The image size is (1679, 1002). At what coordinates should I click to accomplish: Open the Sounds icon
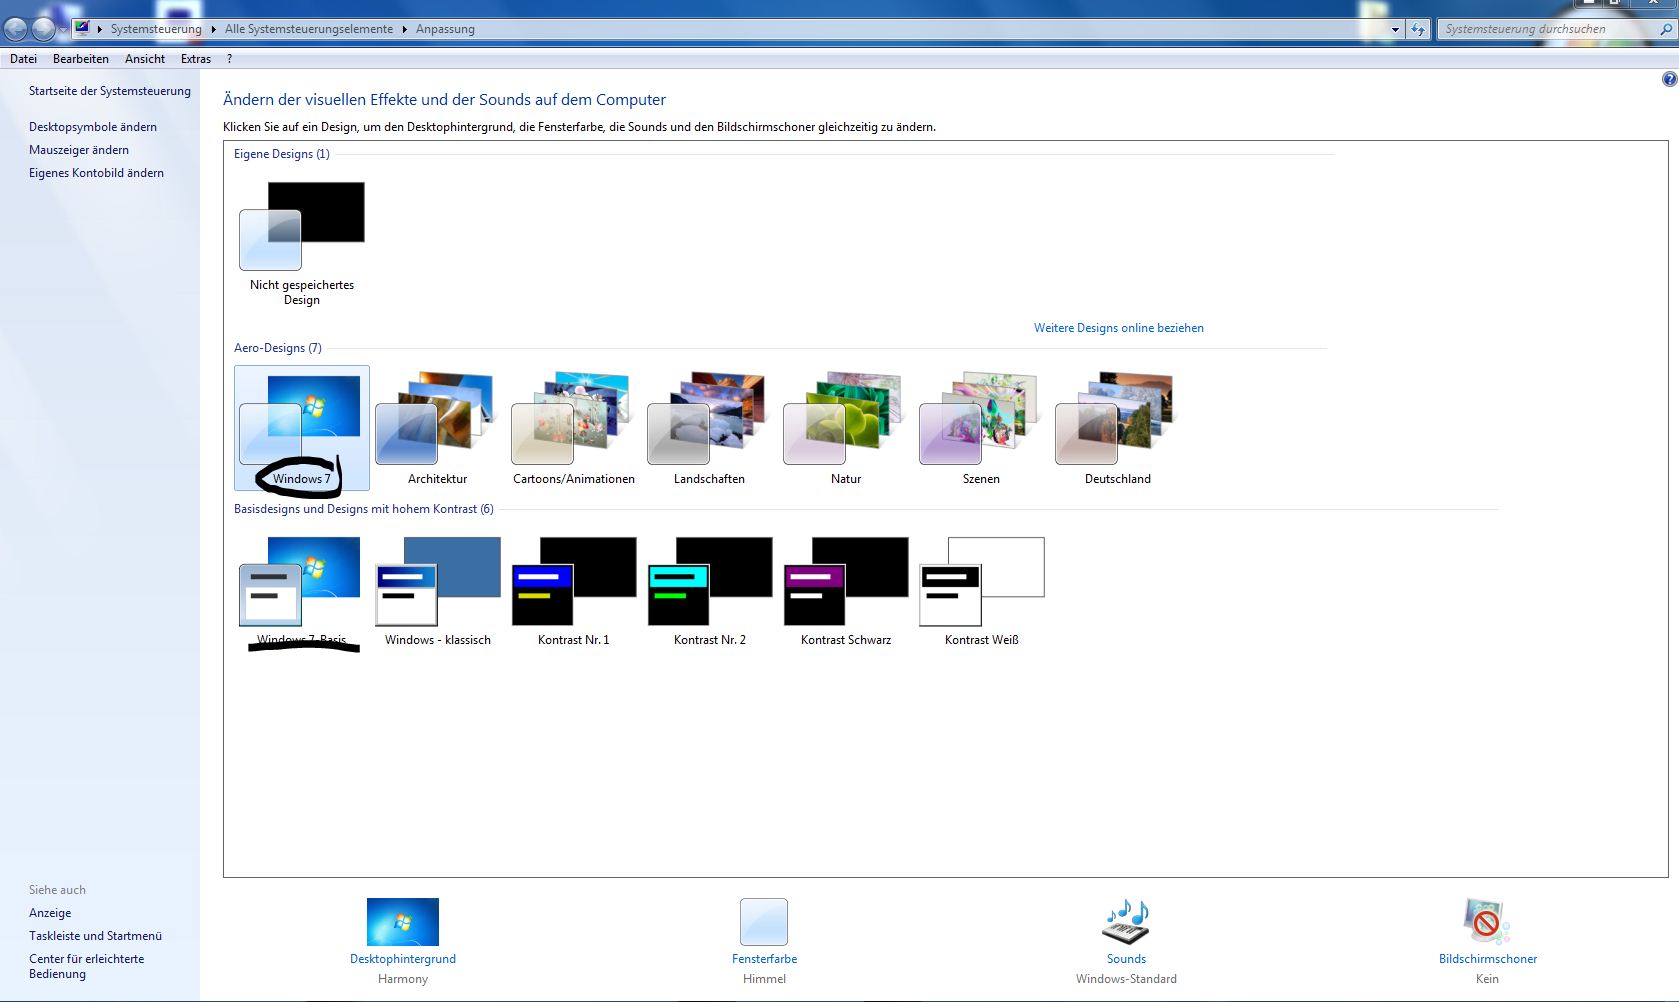pos(1126,922)
